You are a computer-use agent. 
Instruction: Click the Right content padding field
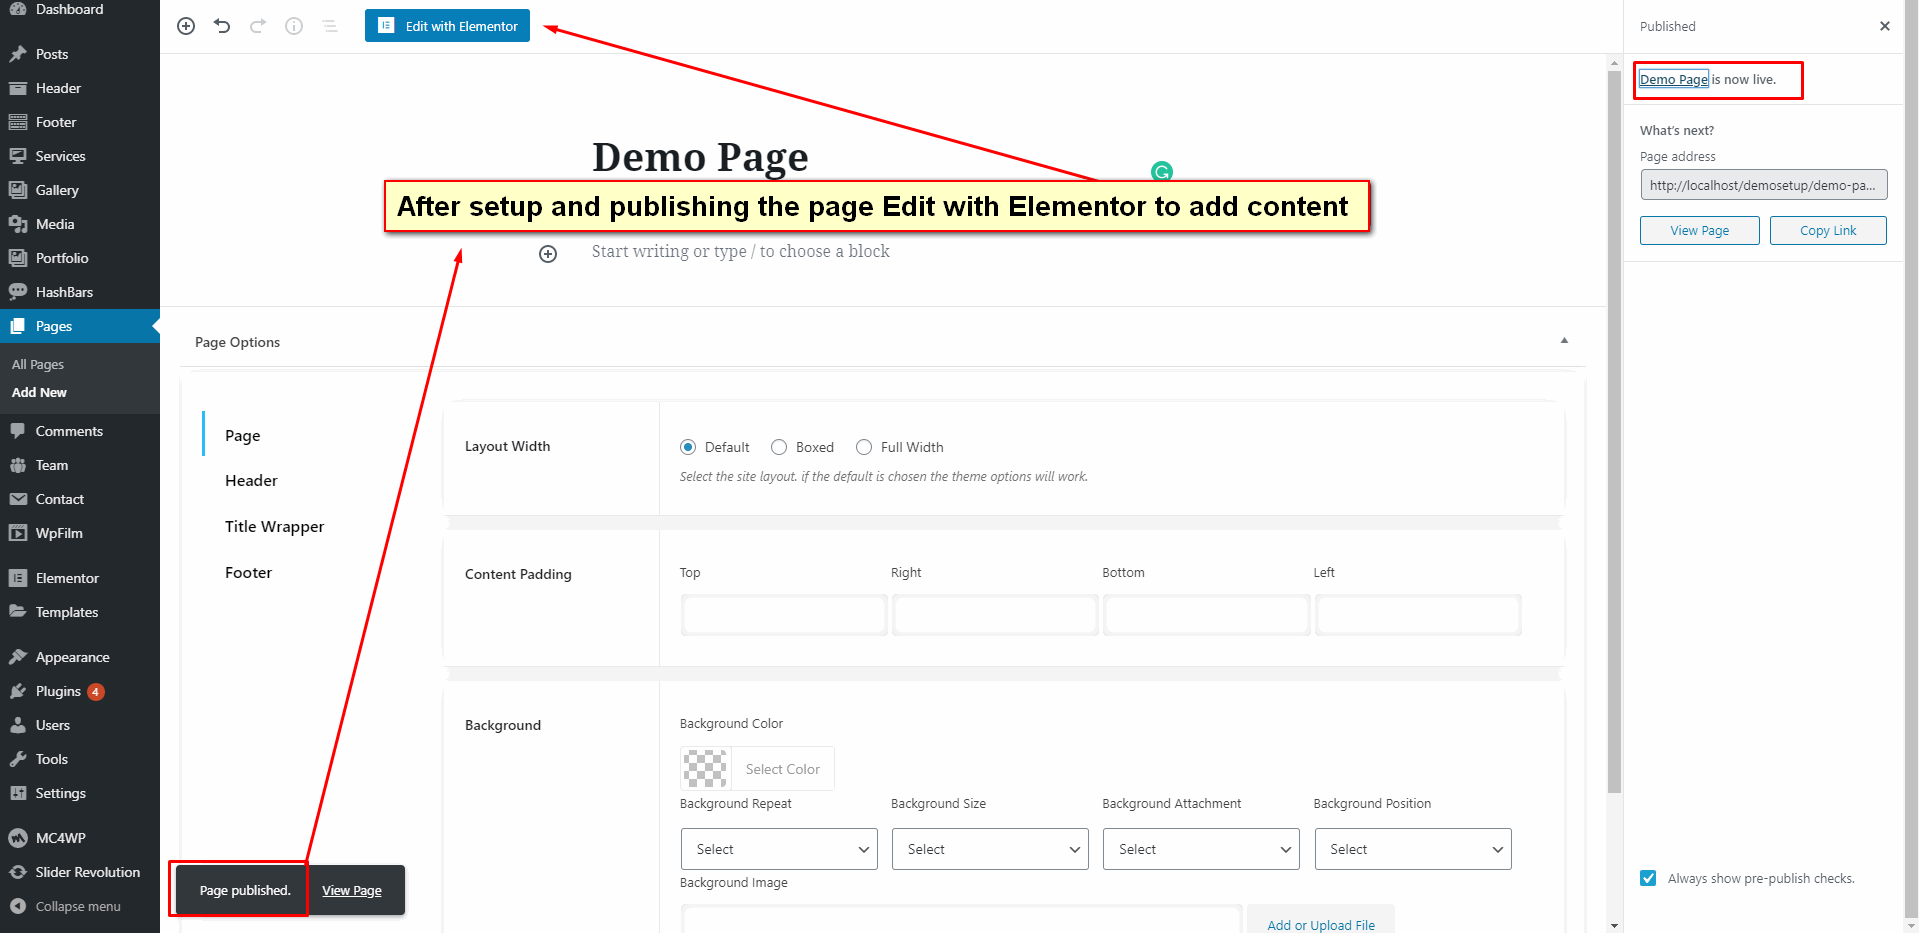995,615
